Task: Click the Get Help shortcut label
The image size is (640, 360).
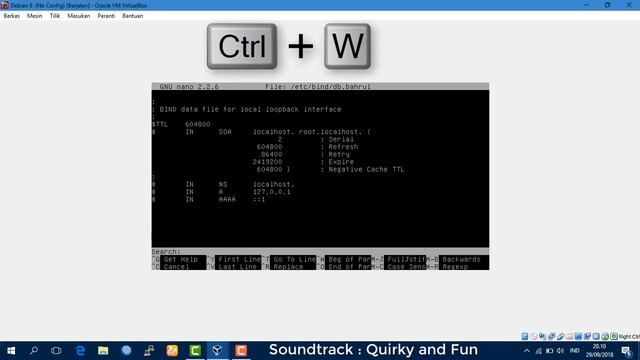Action: [180, 259]
